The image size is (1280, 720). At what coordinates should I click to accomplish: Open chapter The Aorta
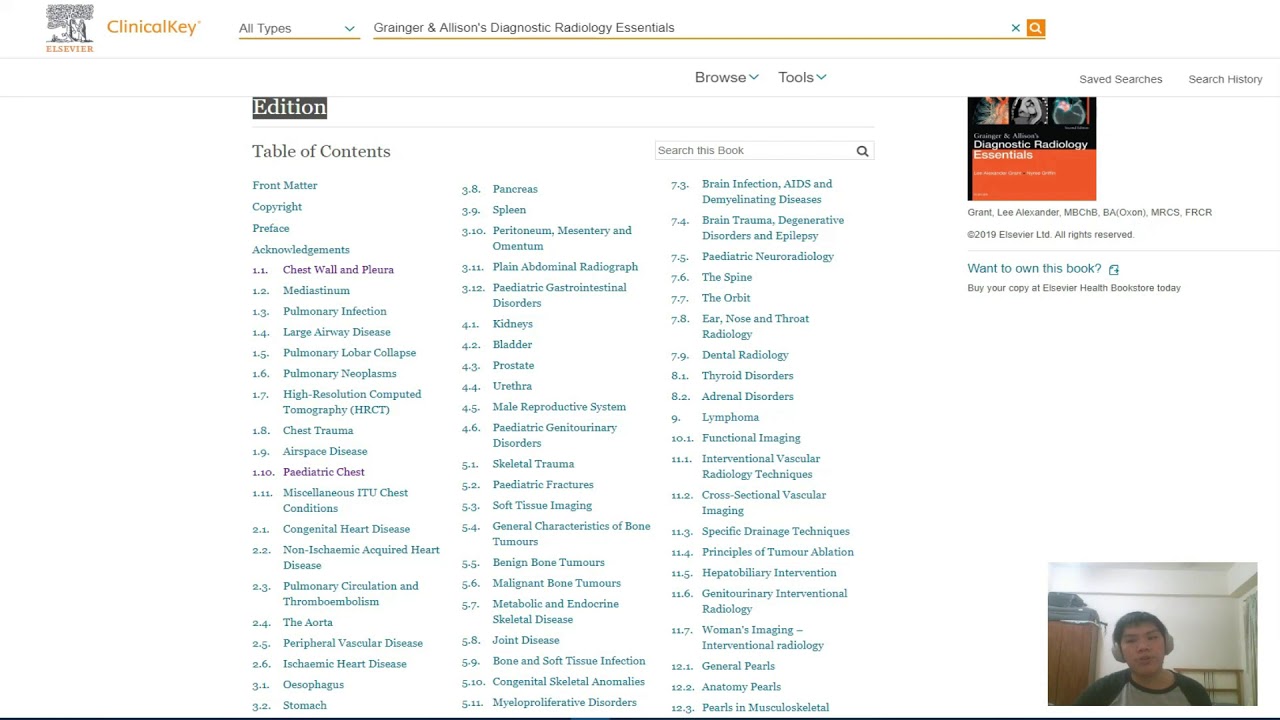coord(307,623)
